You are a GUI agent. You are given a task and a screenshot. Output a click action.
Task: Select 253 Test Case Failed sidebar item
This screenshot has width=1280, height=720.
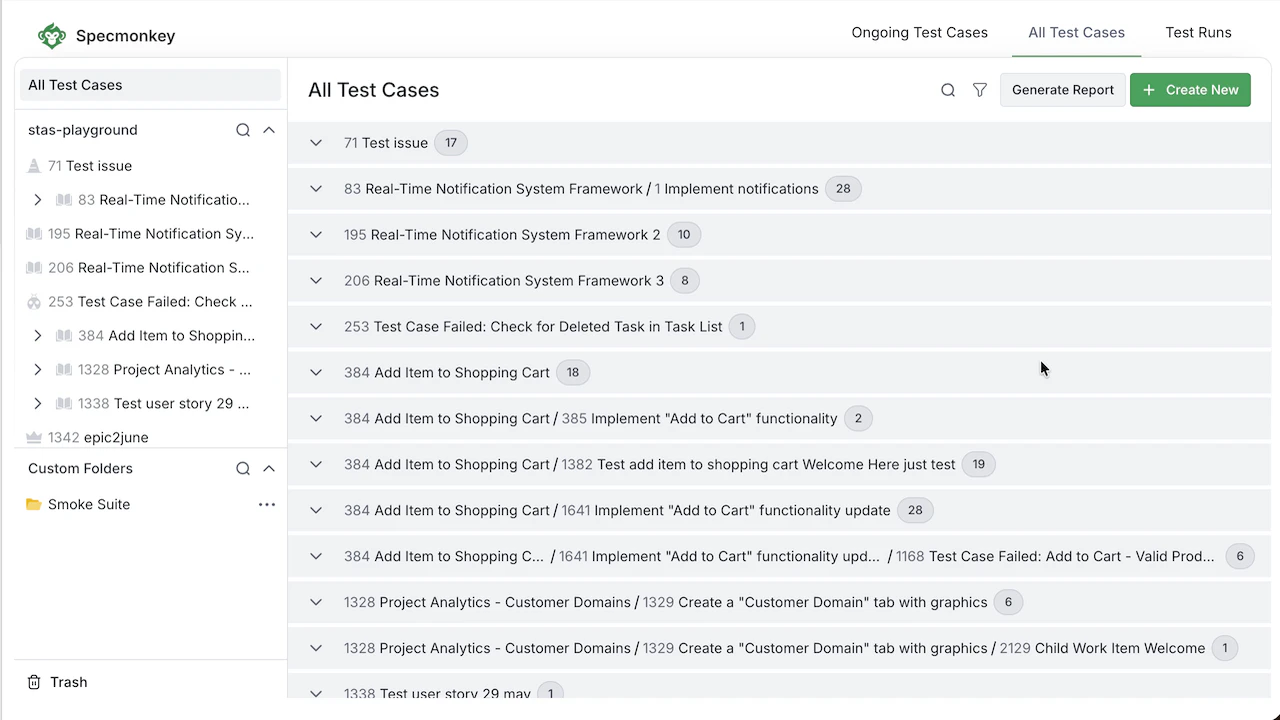150,302
